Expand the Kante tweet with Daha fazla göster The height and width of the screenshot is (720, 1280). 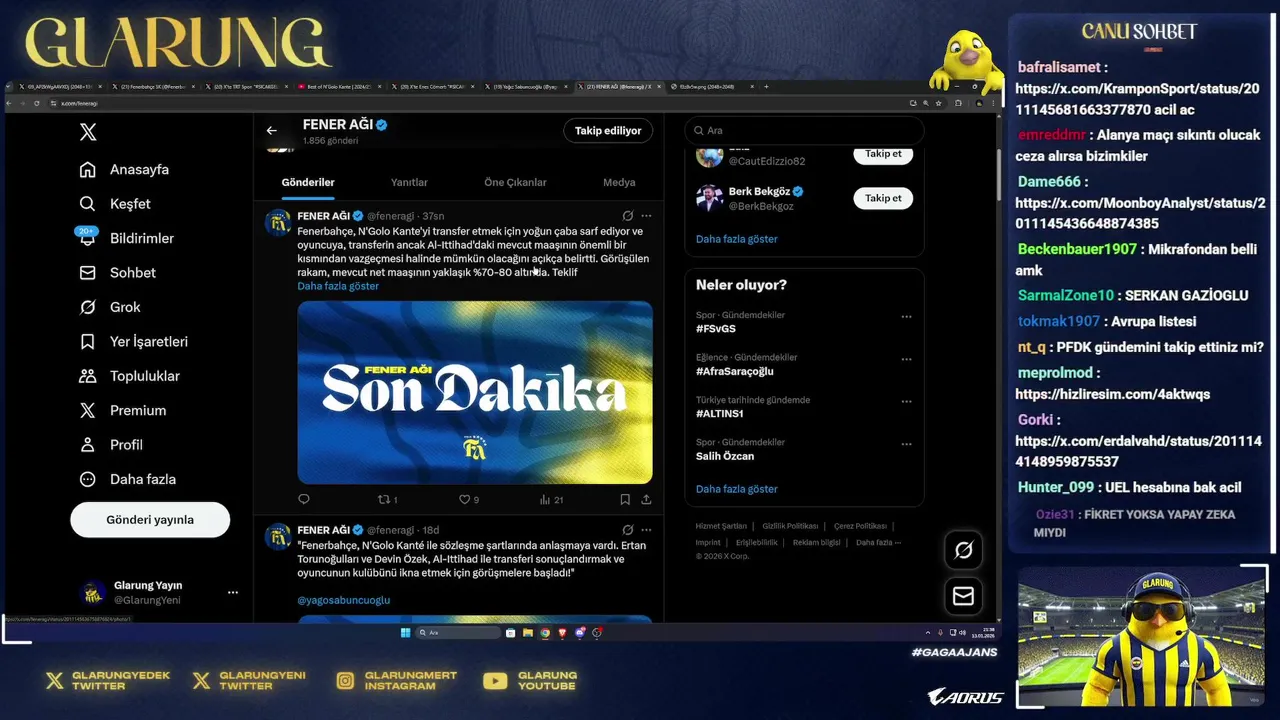click(338, 286)
